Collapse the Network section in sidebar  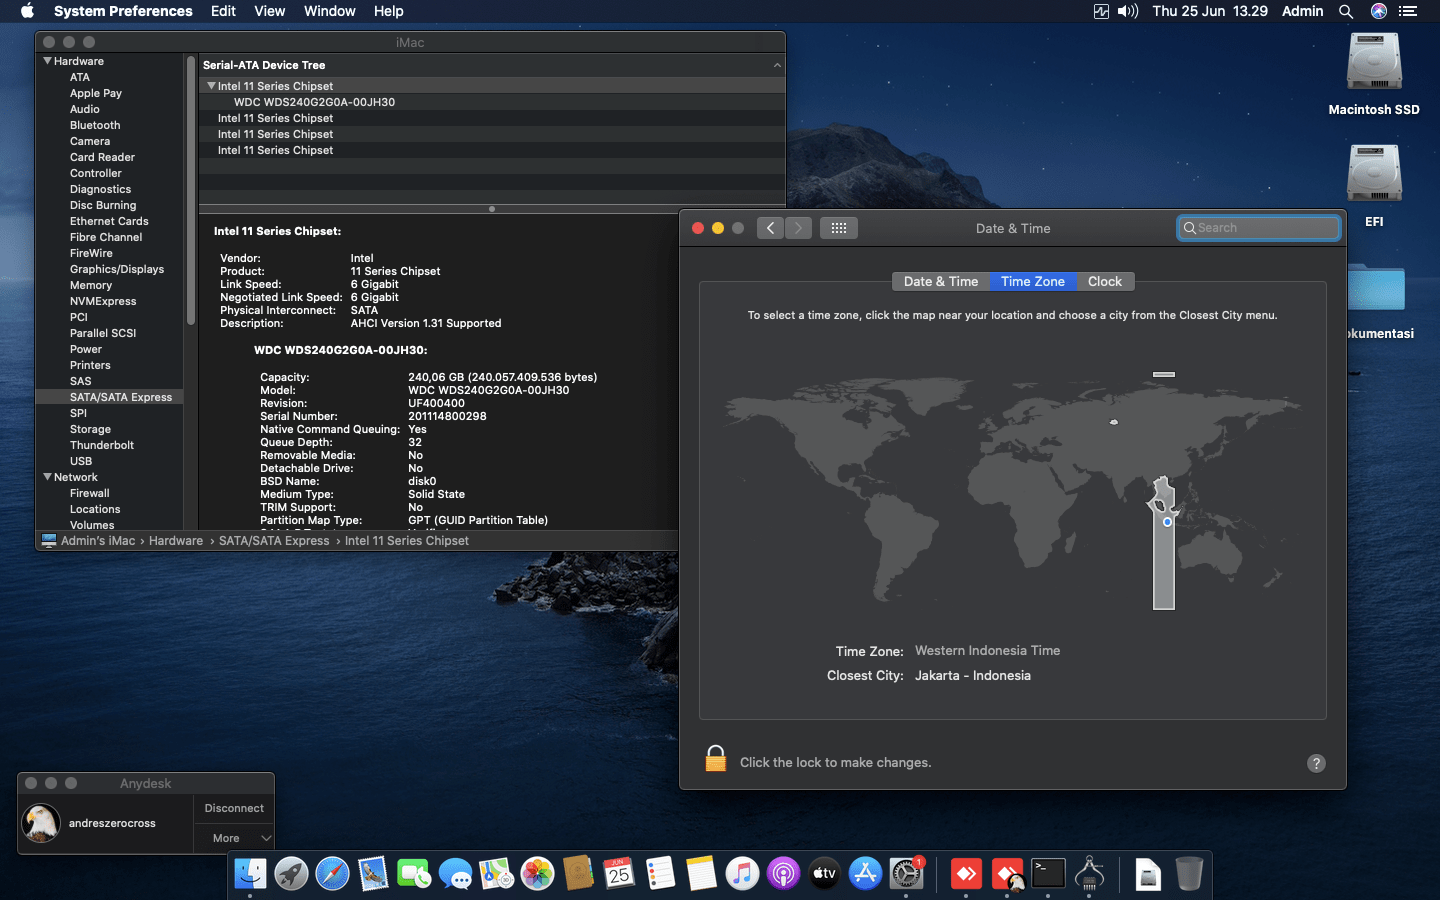(x=47, y=477)
